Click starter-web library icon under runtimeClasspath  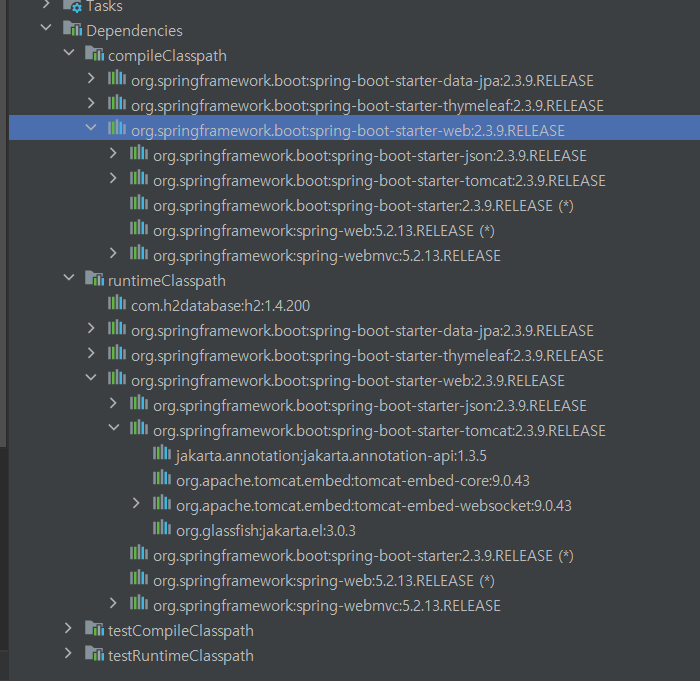tap(117, 378)
